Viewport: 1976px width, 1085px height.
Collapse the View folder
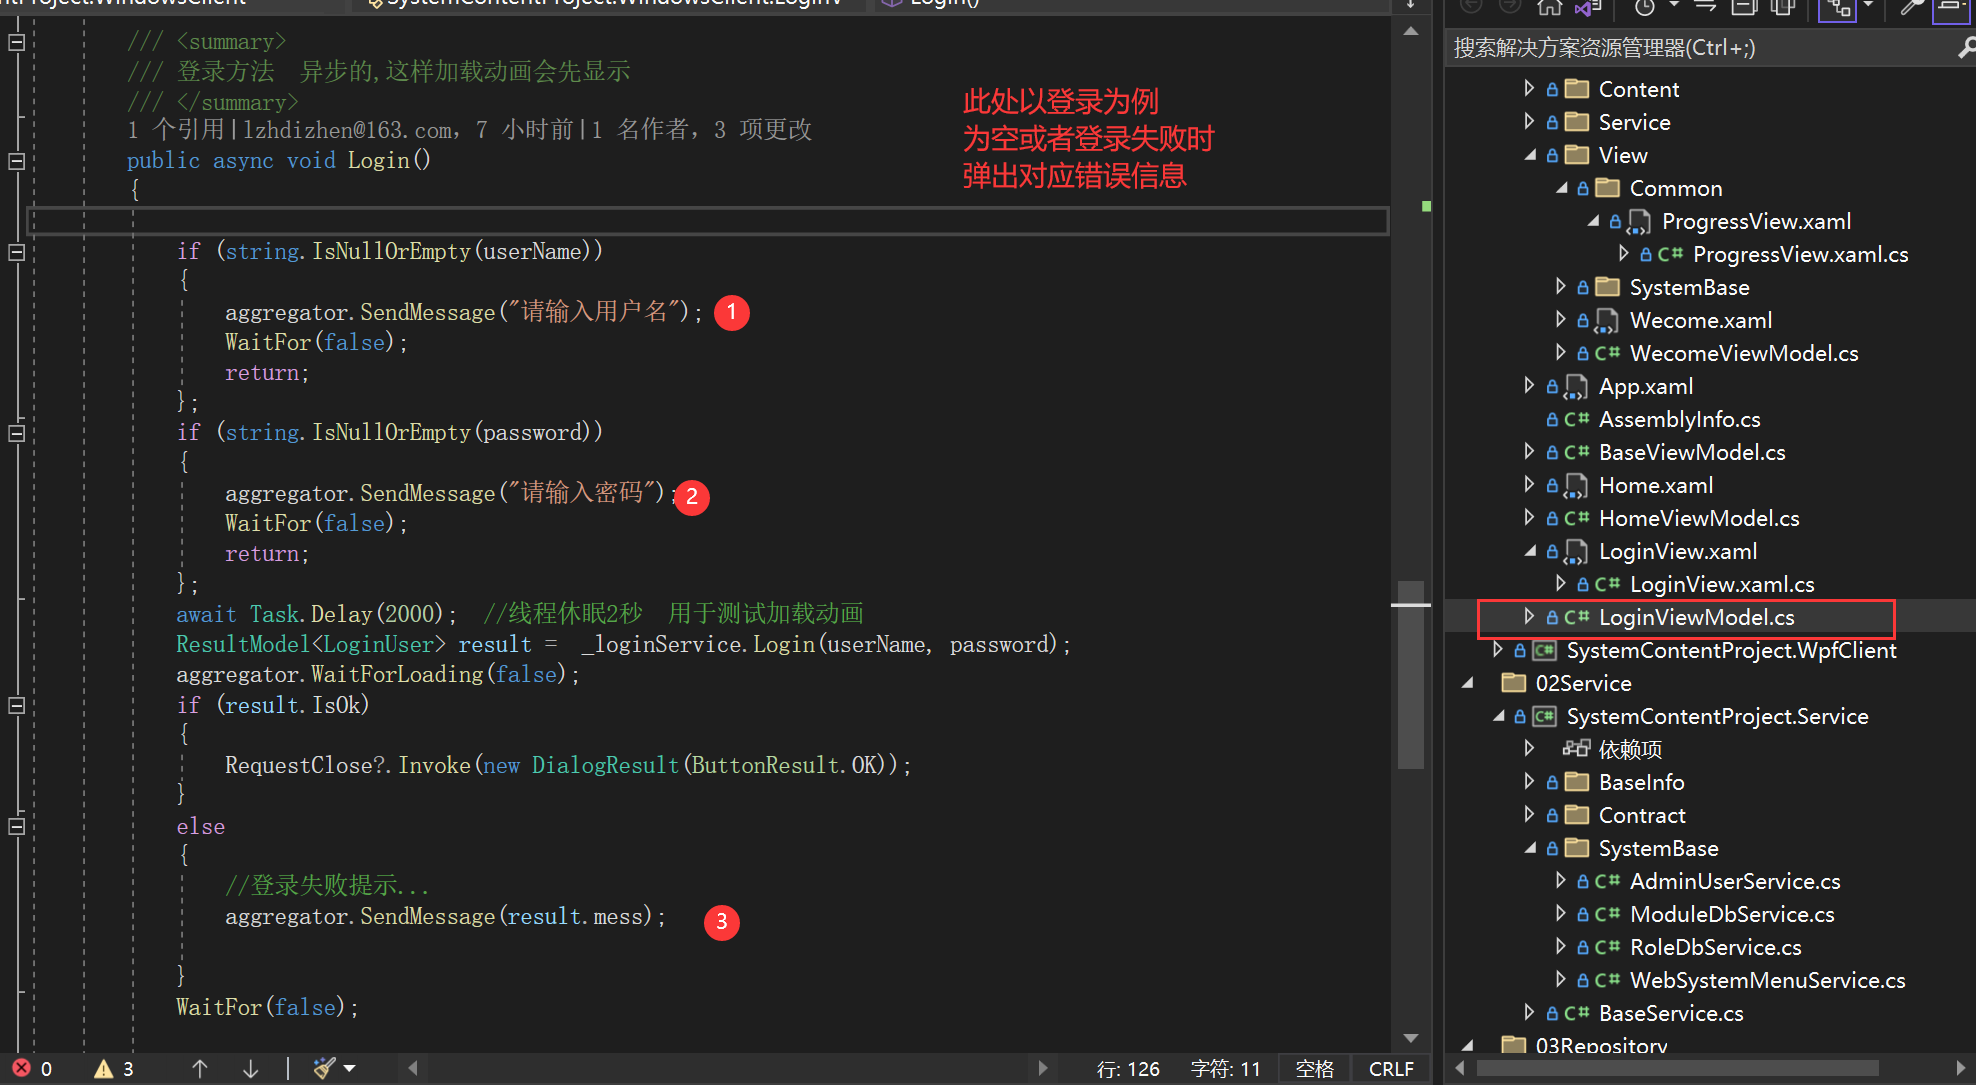[1529, 155]
